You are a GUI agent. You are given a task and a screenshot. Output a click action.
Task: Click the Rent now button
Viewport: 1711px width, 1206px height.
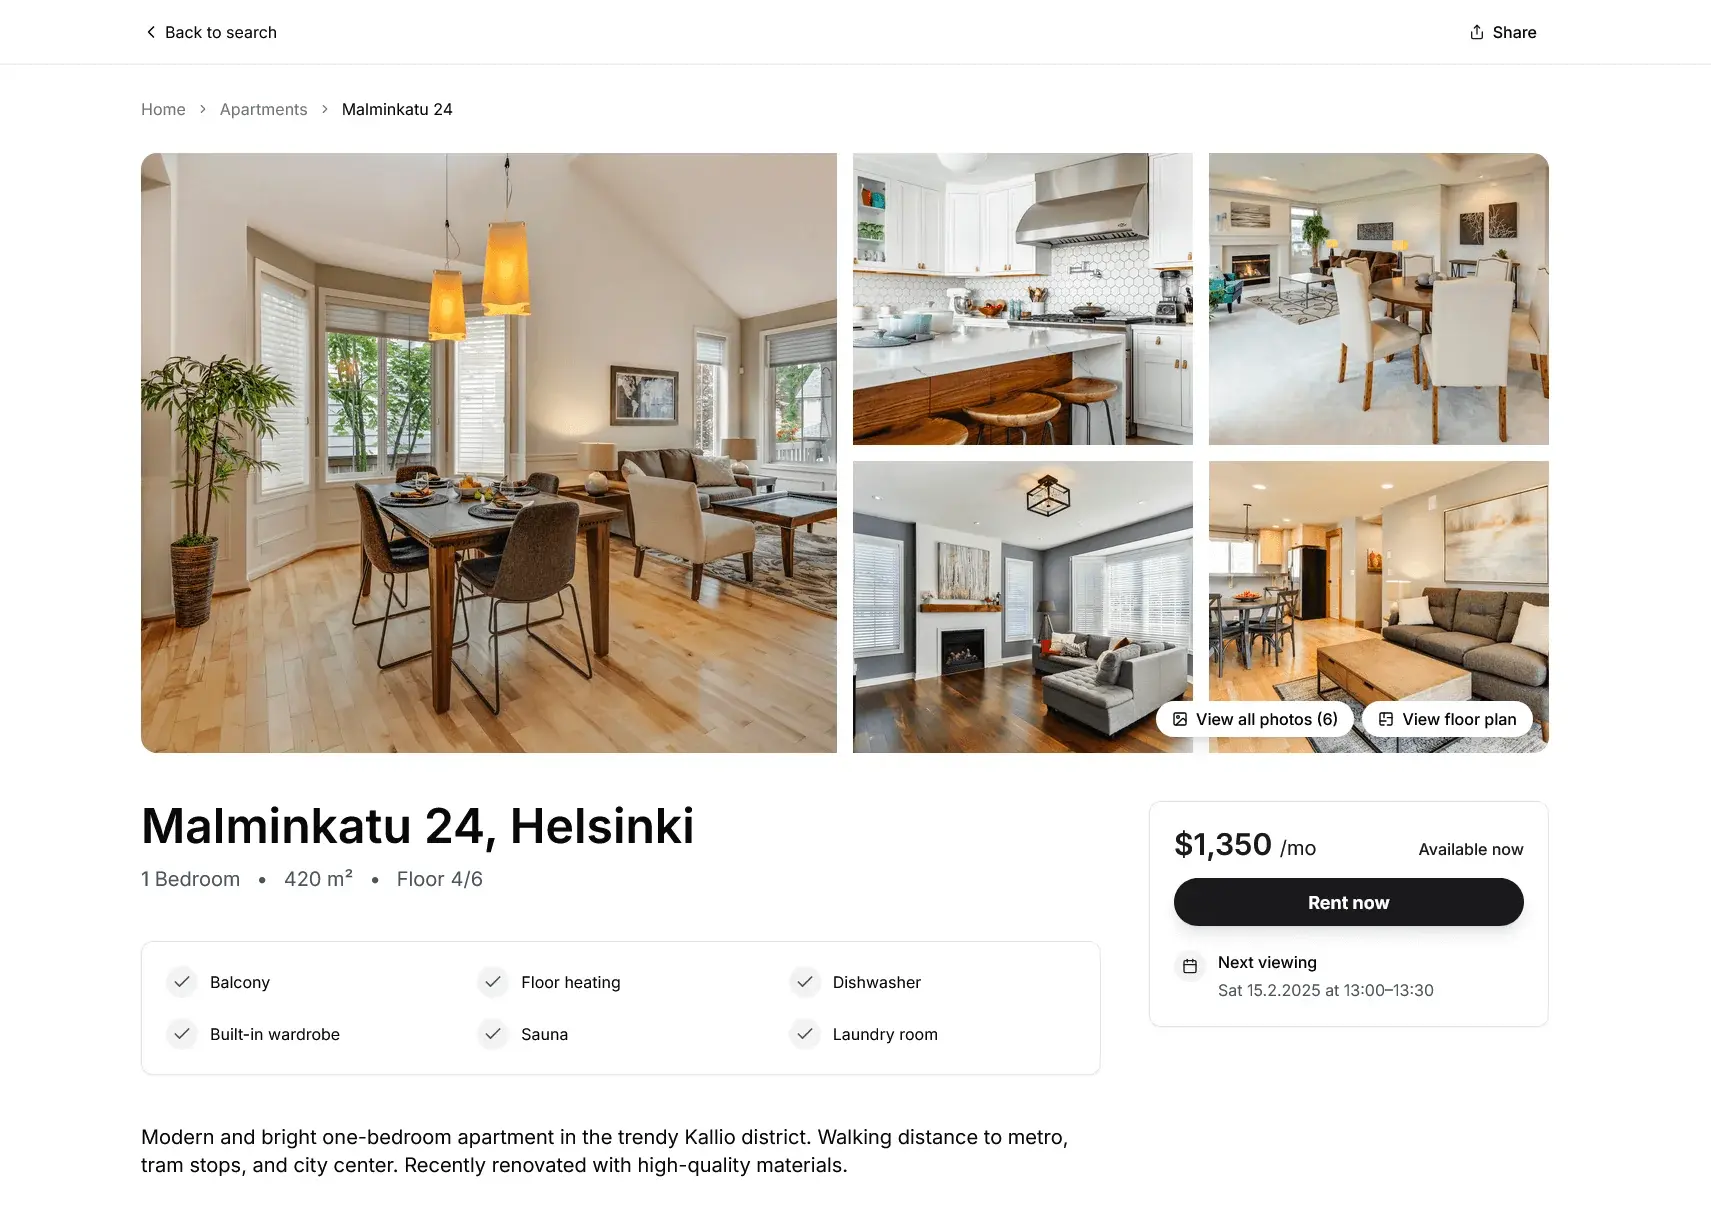1348,902
